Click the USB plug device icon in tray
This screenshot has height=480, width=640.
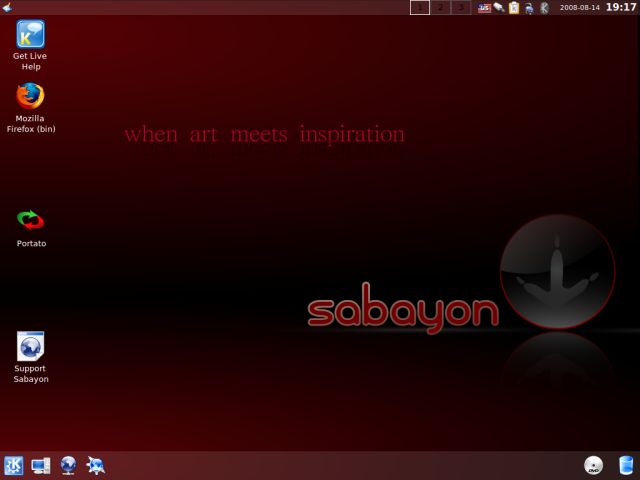[x=499, y=7]
